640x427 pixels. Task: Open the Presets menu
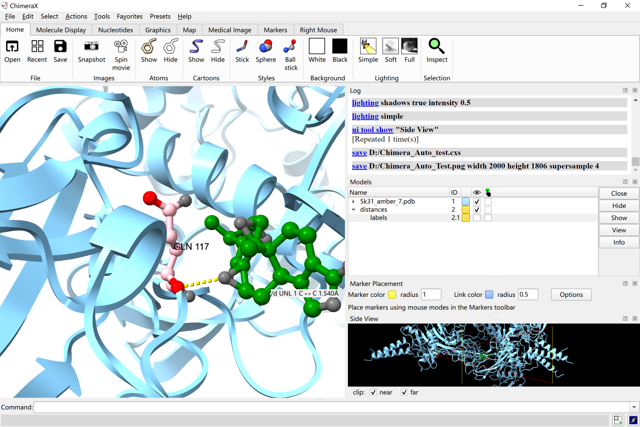pos(160,16)
